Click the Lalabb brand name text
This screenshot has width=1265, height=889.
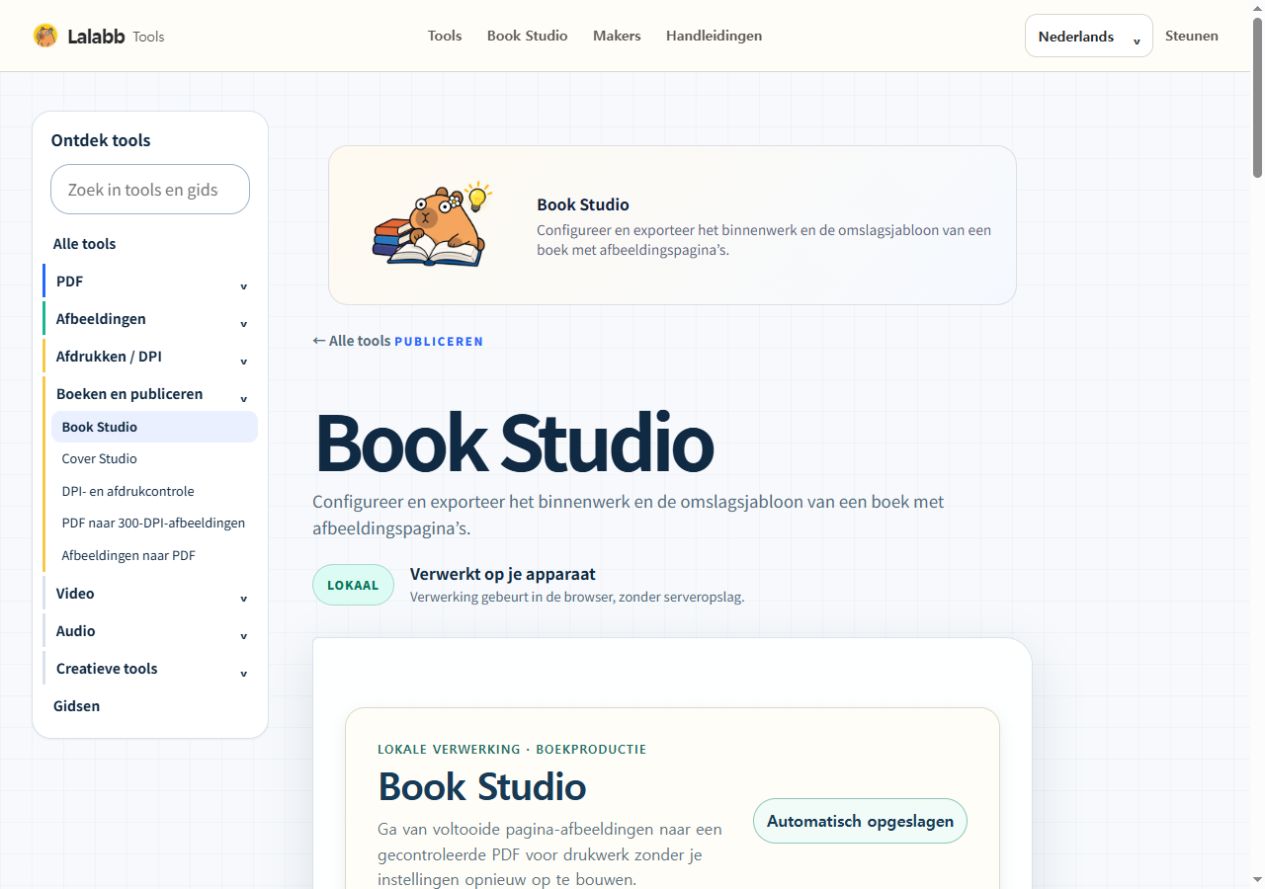(x=96, y=36)
